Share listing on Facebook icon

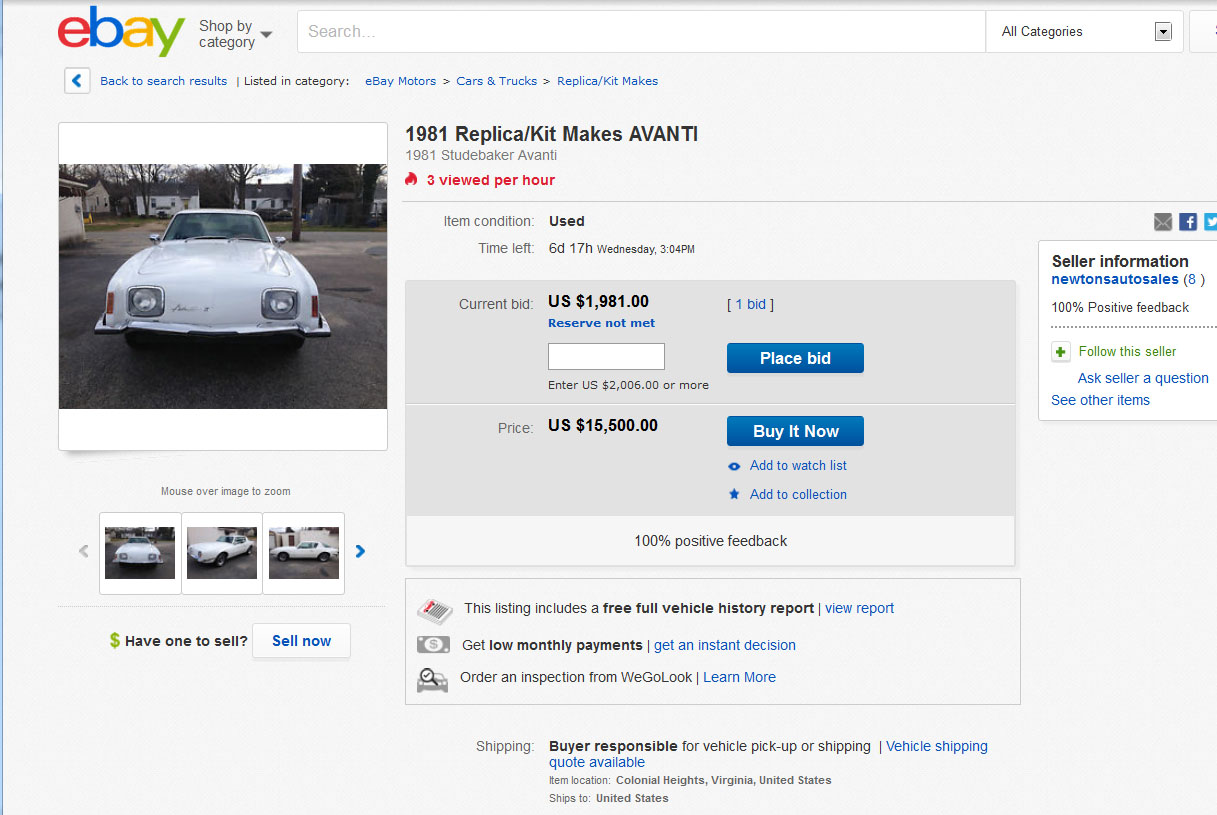(1188, 222)
